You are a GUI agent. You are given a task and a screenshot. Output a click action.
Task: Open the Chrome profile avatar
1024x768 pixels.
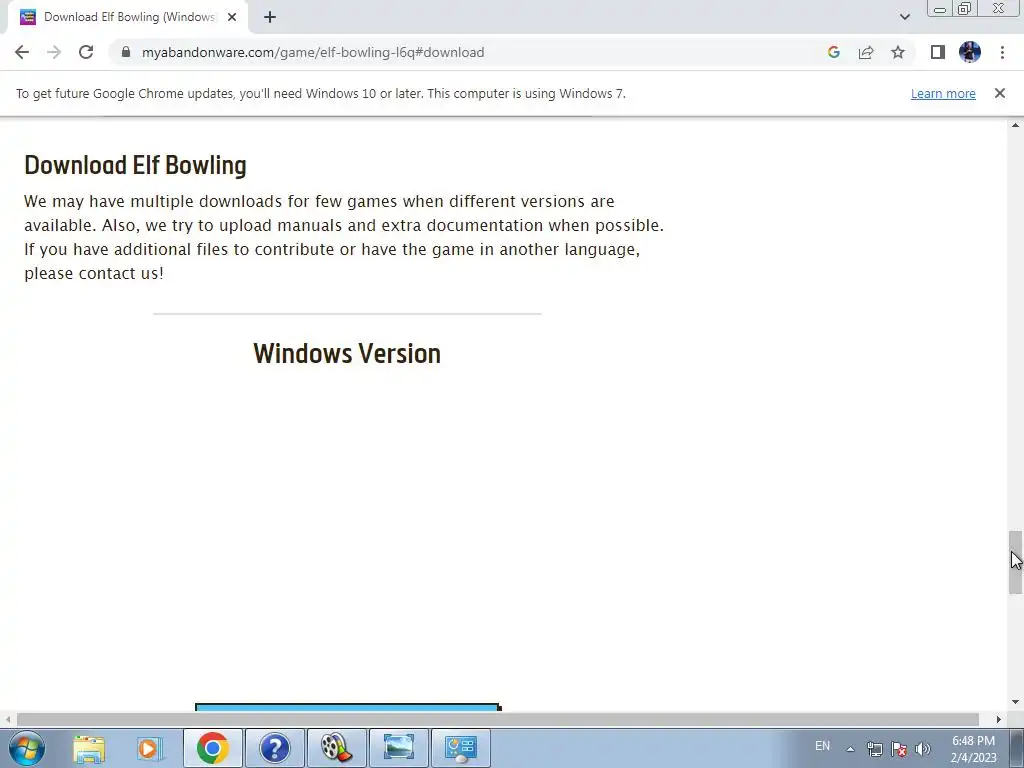click(x=970, y=52)
